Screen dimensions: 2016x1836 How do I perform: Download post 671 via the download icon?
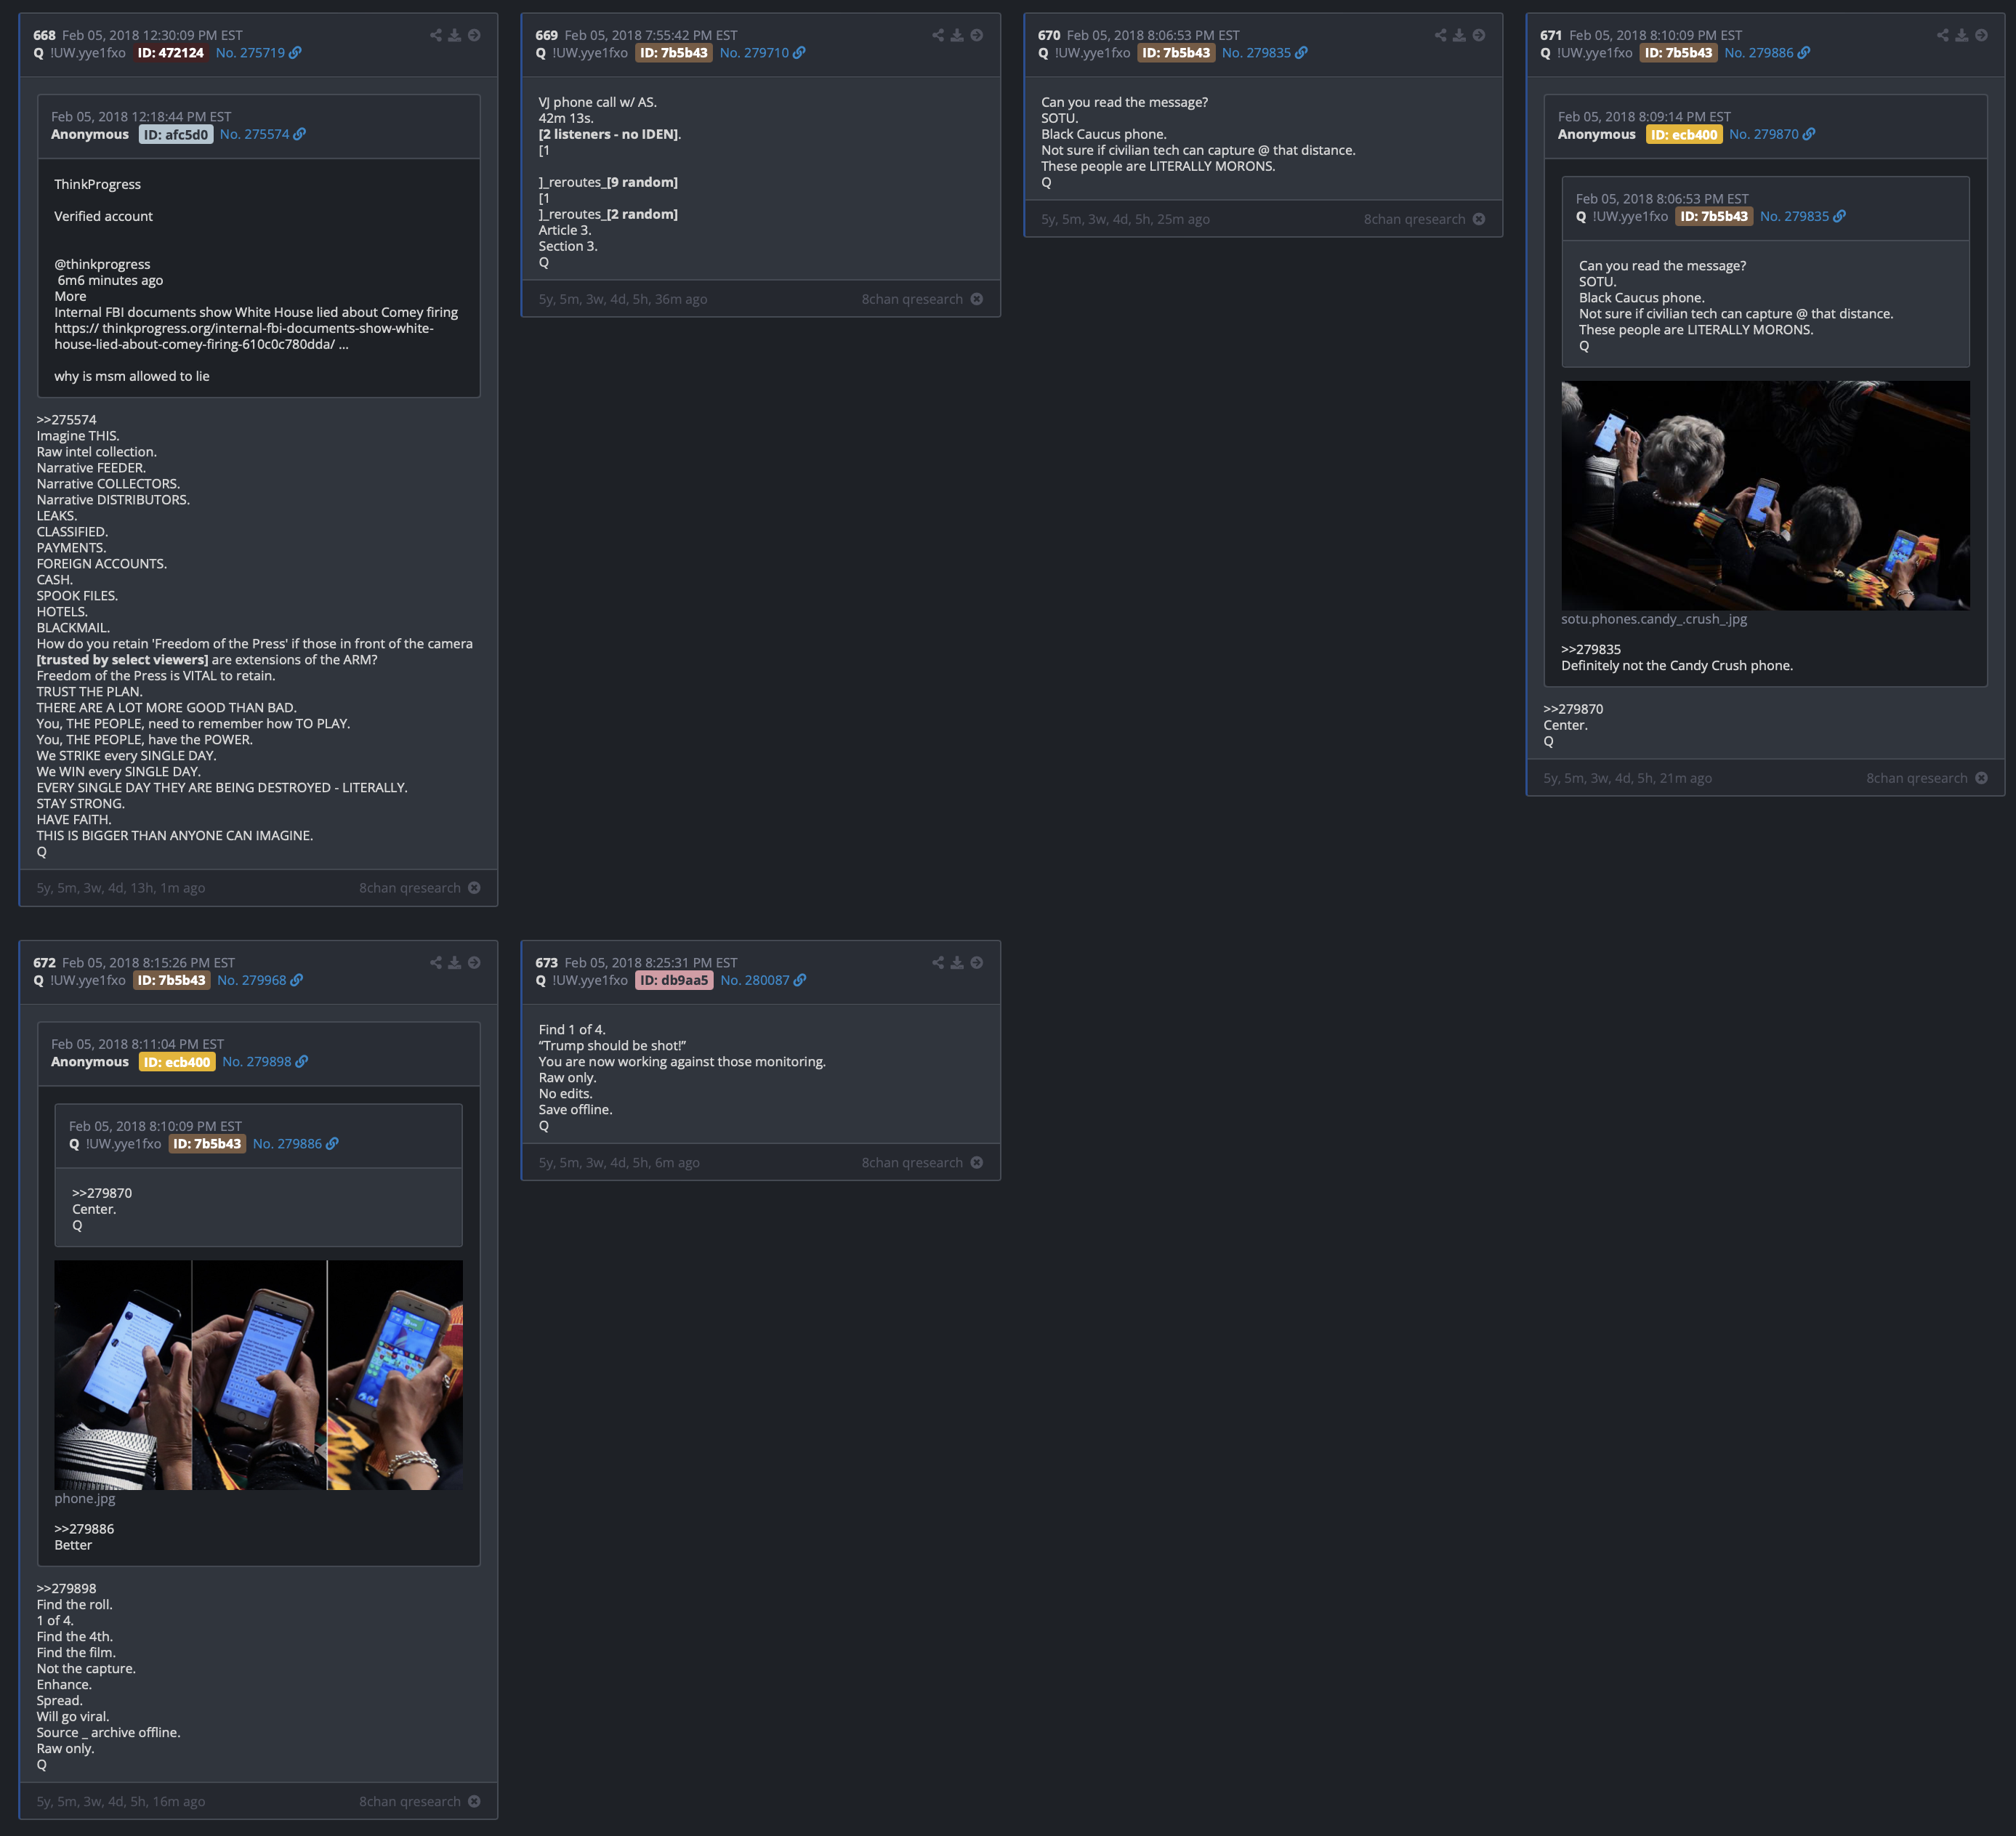point(1962,35)
